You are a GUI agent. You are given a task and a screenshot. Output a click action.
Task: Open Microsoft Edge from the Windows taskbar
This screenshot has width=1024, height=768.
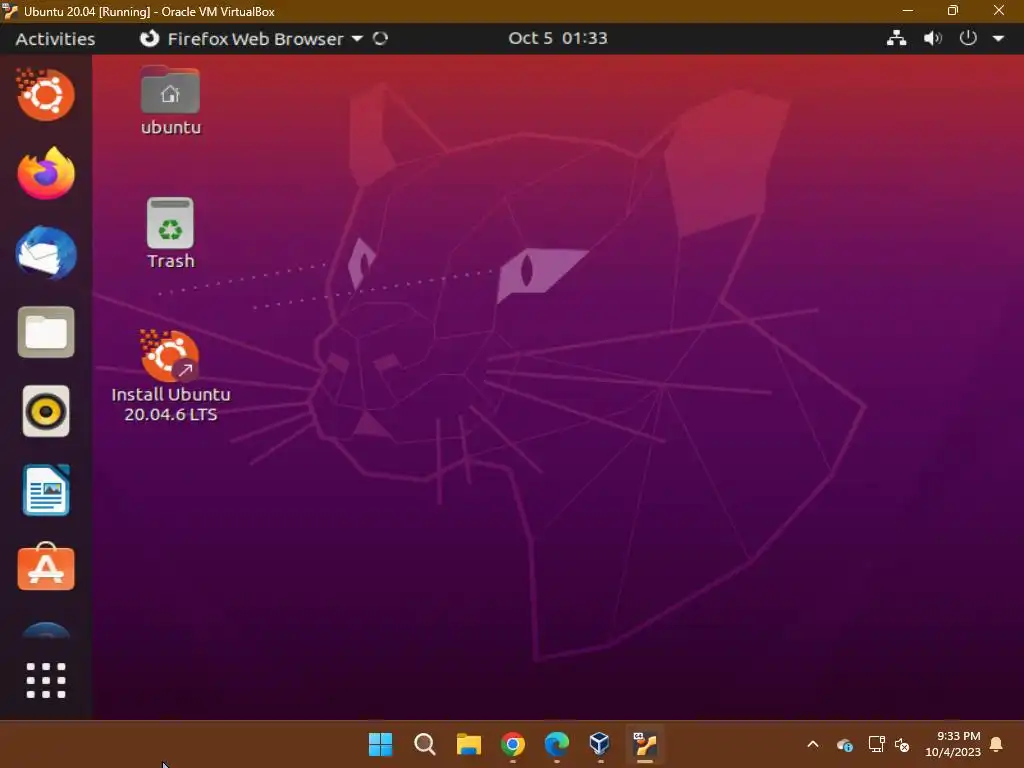click(x=556, y=743)
